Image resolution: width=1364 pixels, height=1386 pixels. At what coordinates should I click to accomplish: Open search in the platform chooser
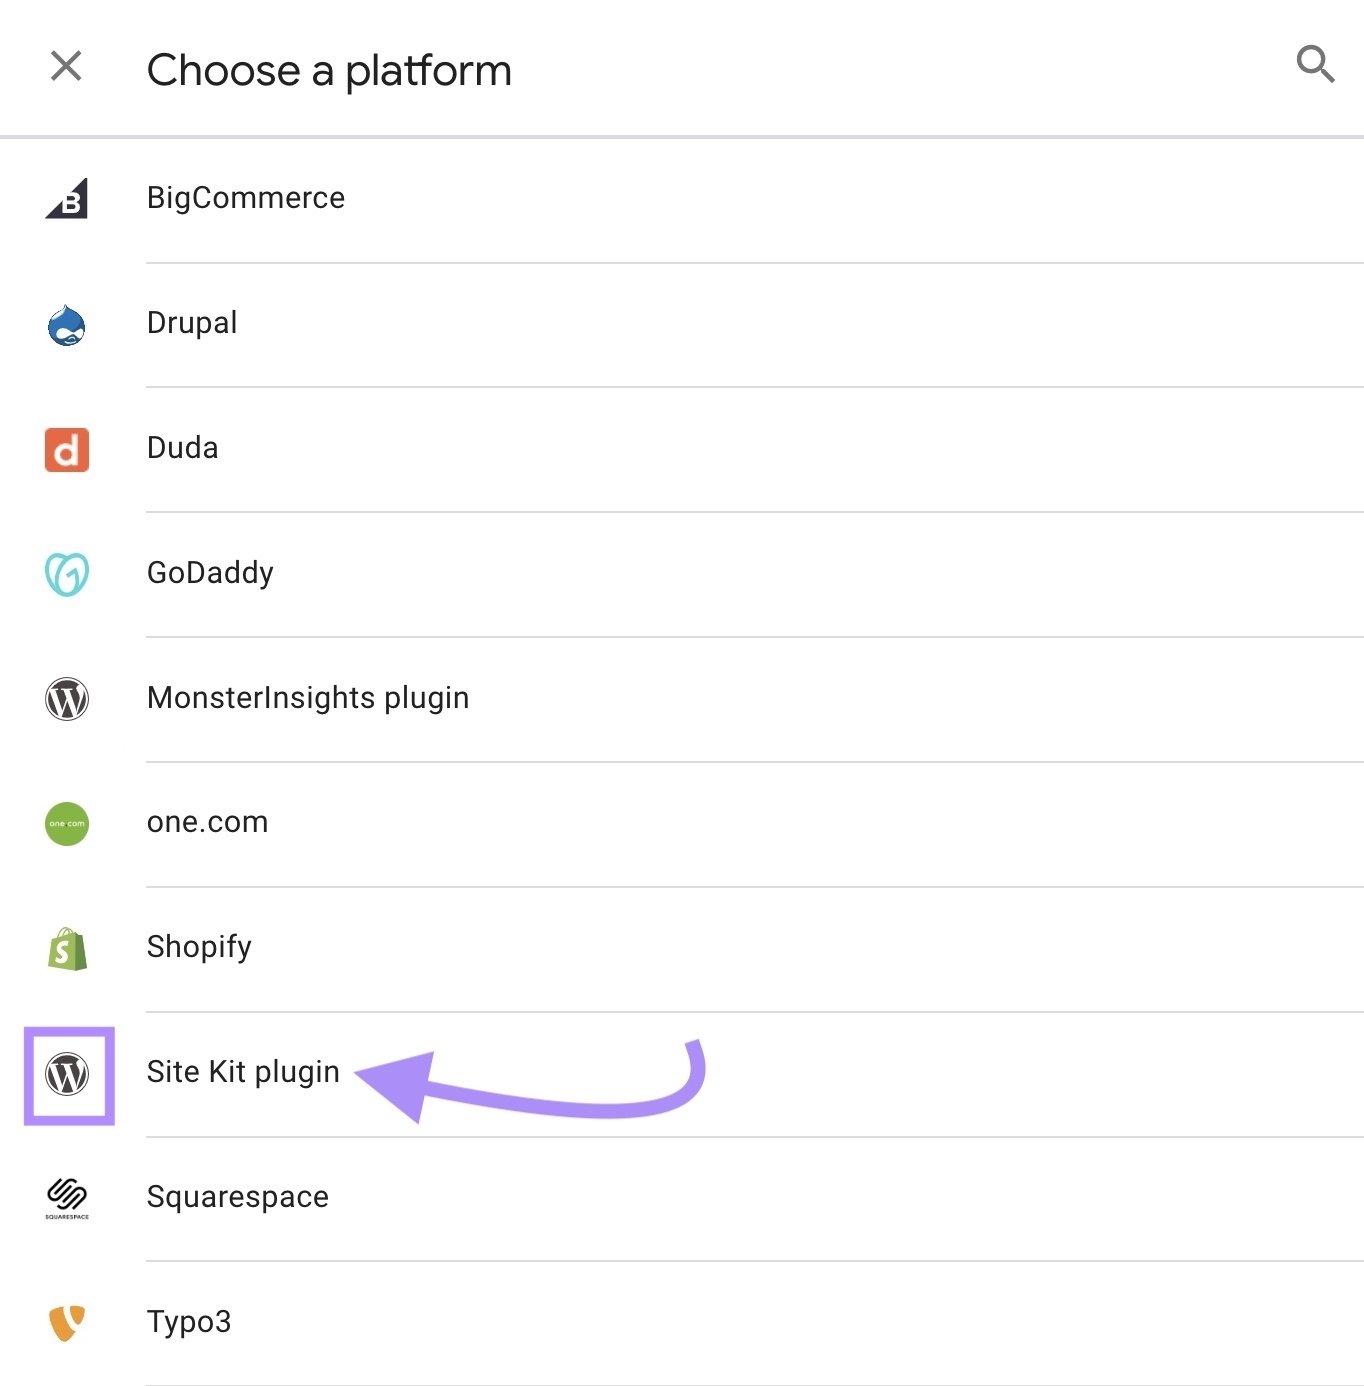(x=1315, y=65)
